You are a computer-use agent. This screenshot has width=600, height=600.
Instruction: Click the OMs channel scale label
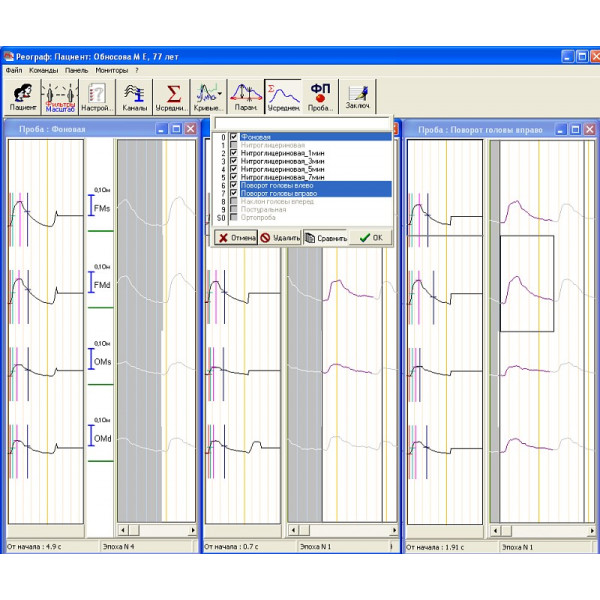(102, 362)
